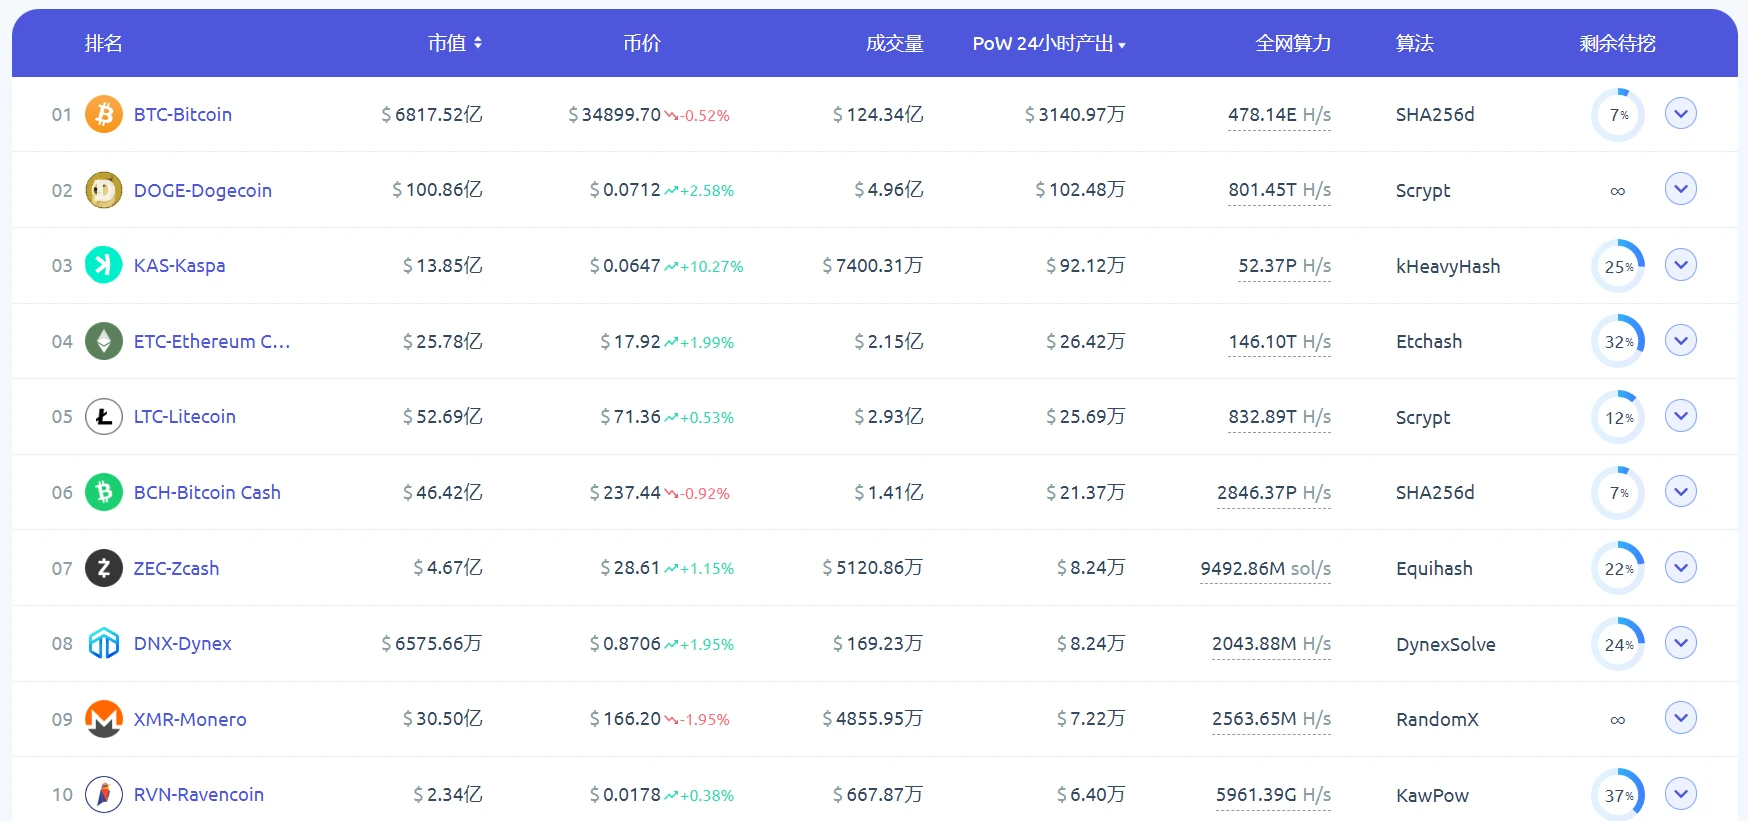The image size is (1748, 821).
Task: Click the Zcash coin logo
Action: coord(104,568)
